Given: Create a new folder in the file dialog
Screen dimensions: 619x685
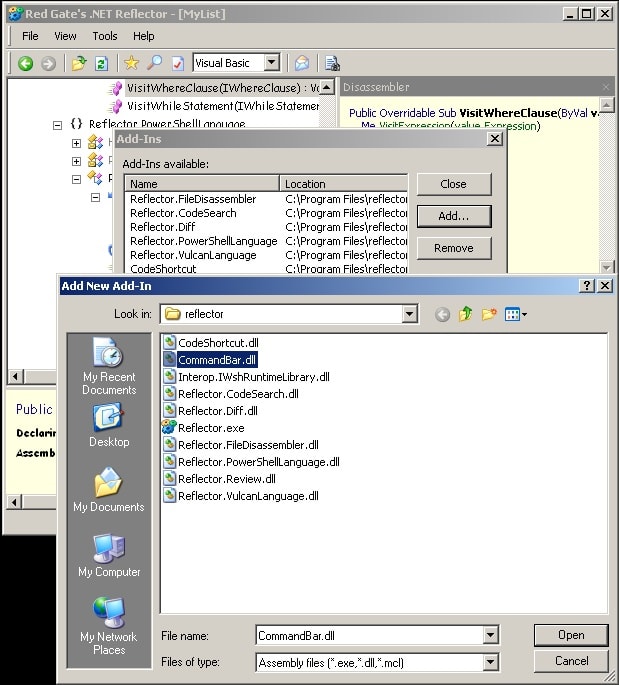Looking at the screenshot, I should tap(489, 314).
